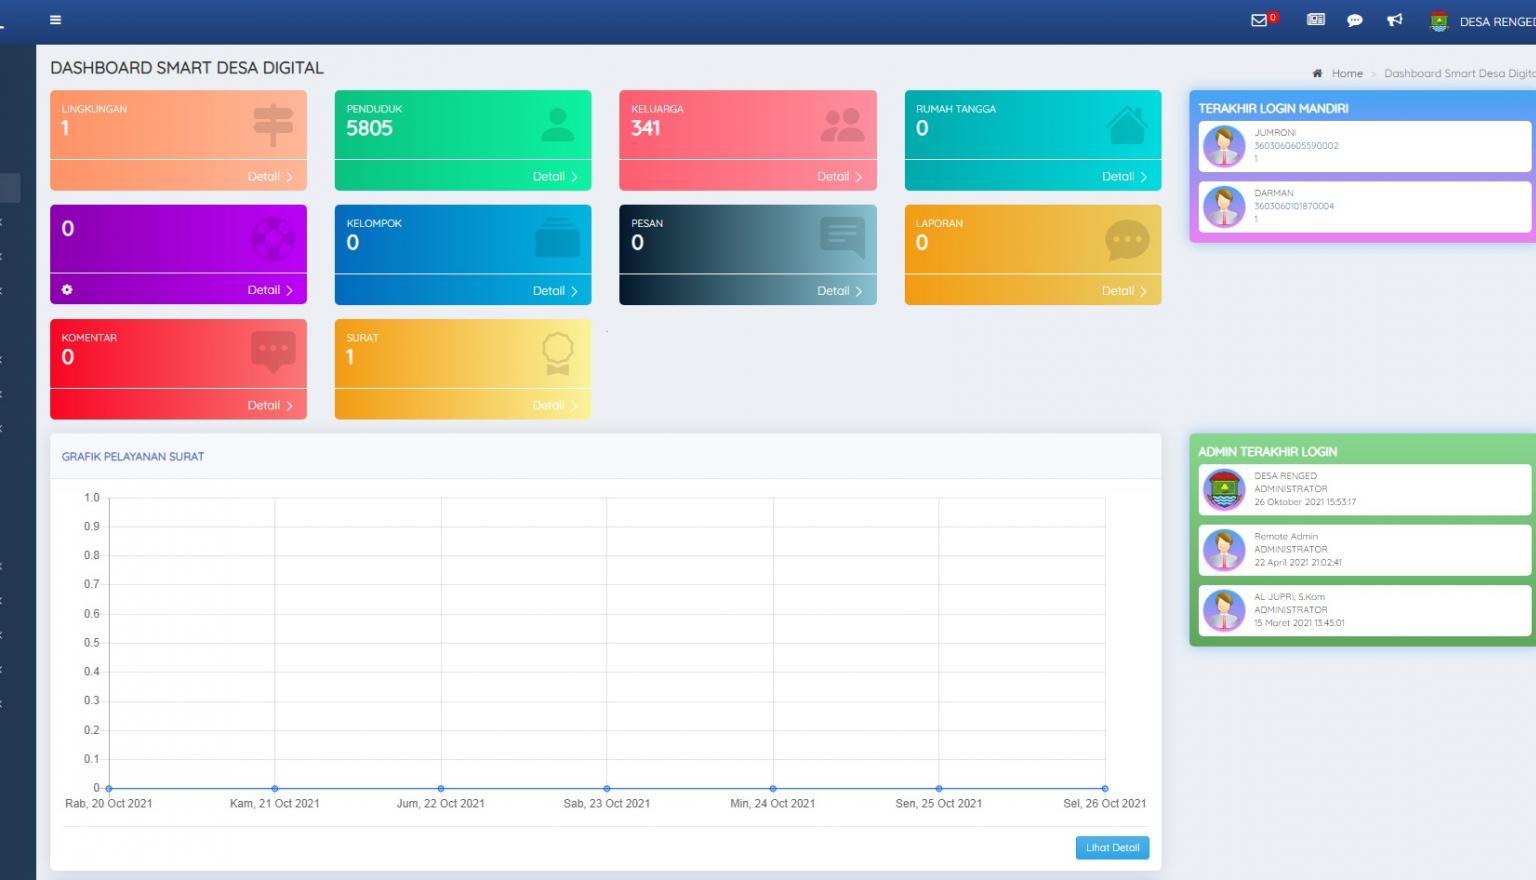Open the mail envelope notification icon

click(x=1259, y=20)
